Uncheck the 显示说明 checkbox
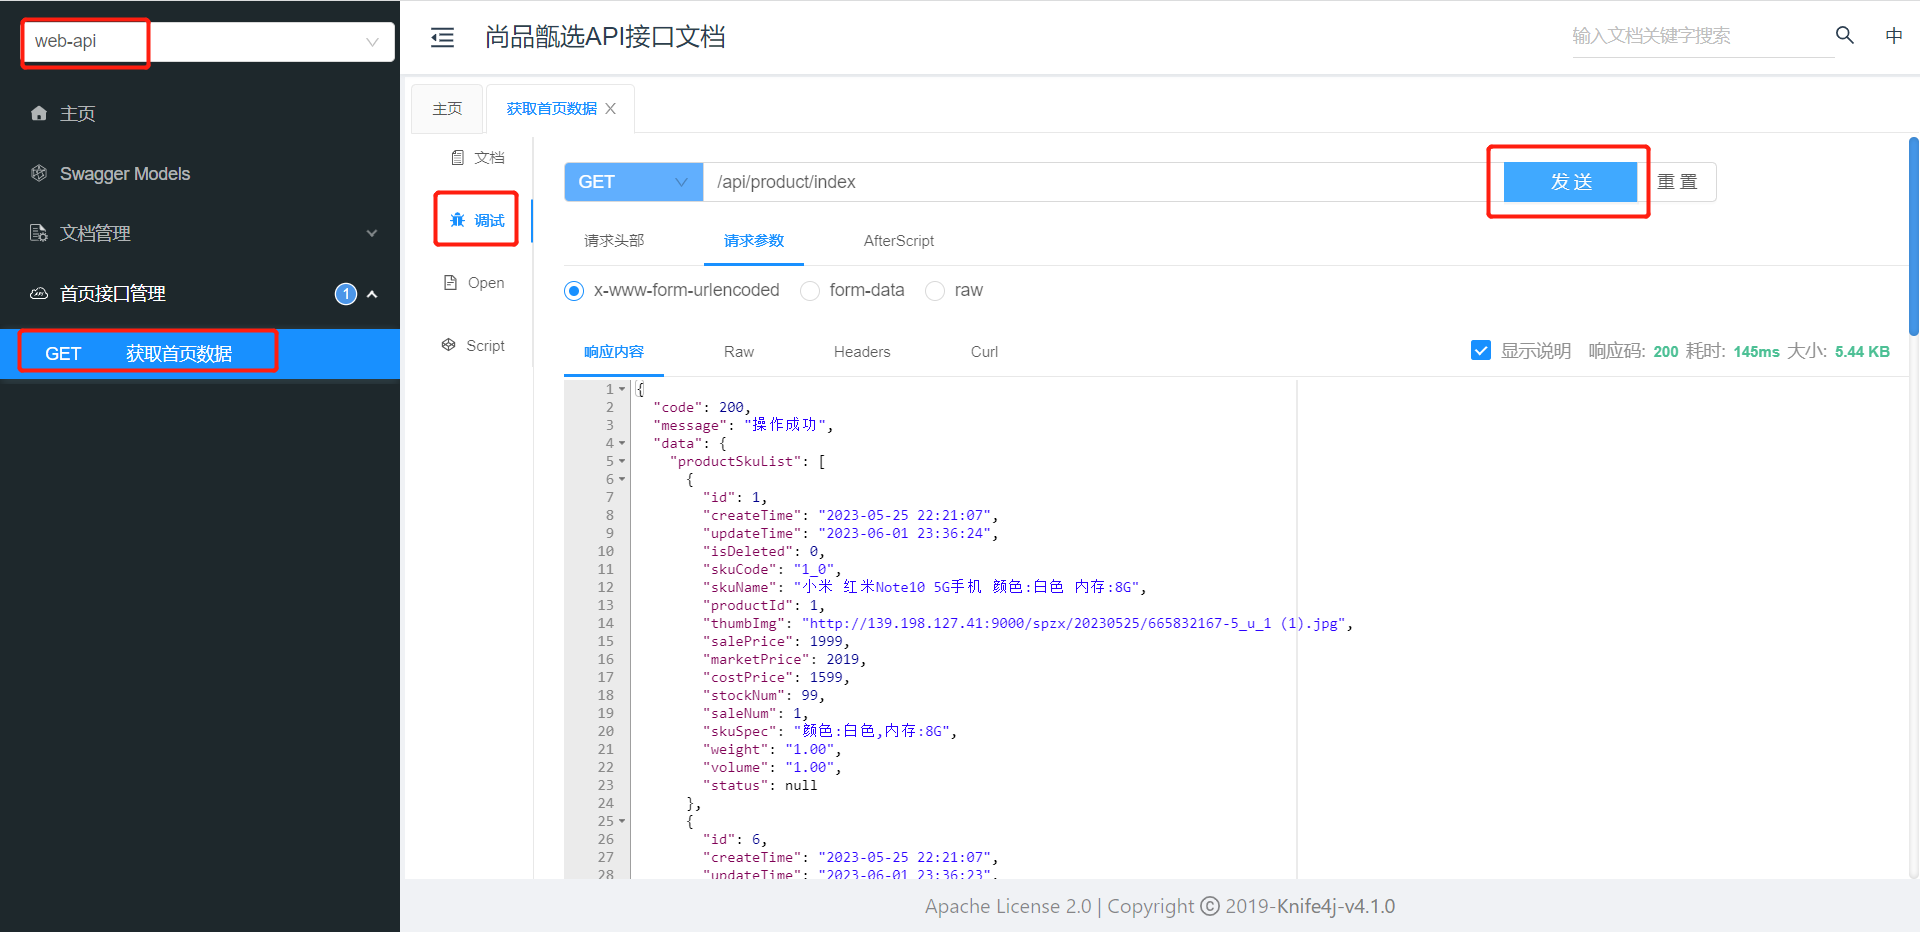The width and height of the screenshot is (1920, 932). (x=1481, y=351)
